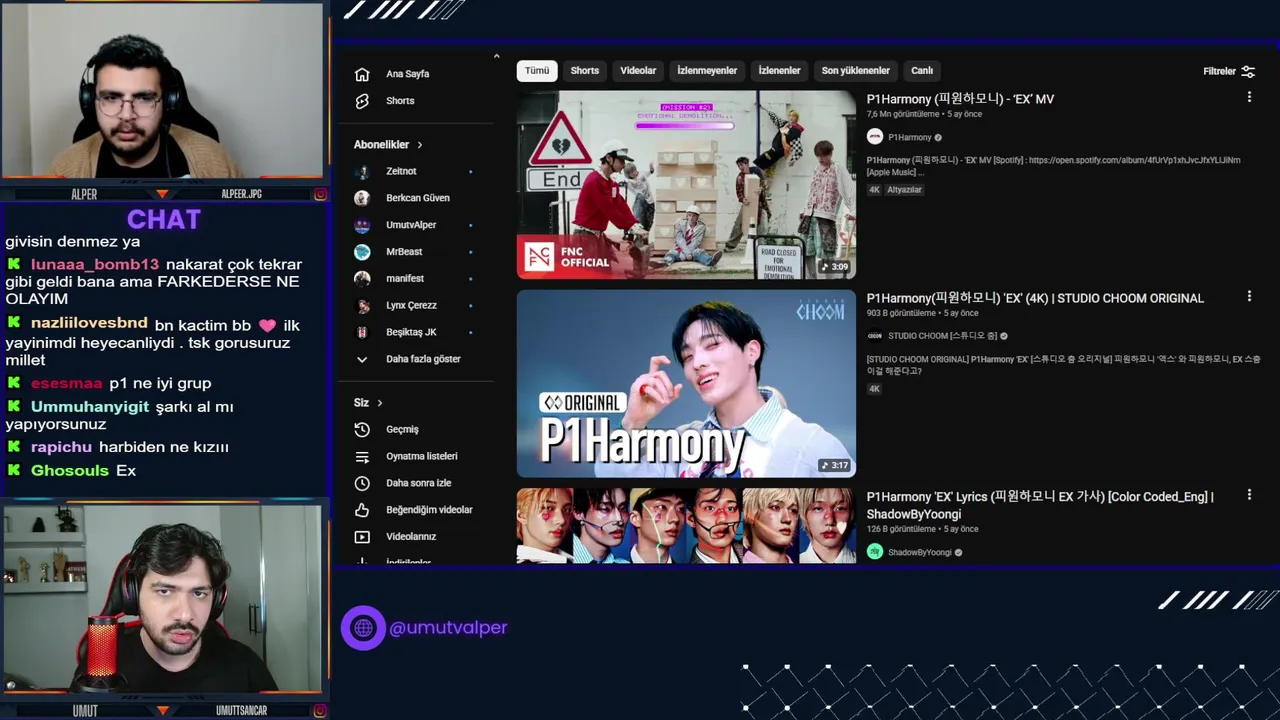Open Geçmiş history icon

[362, 429]
